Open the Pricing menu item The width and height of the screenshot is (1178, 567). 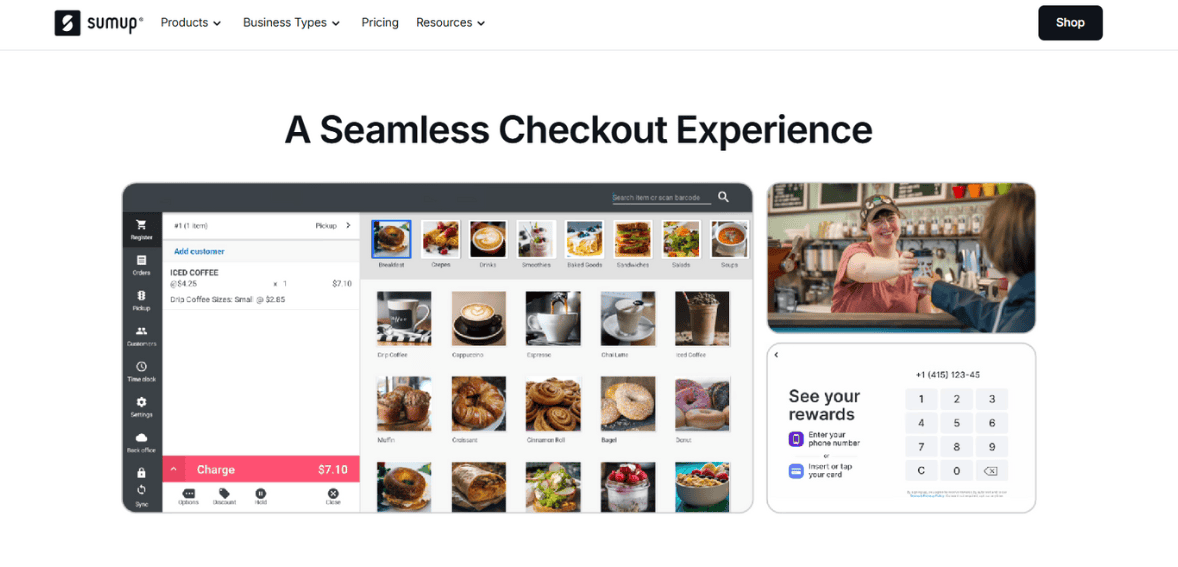coord(379,23)
